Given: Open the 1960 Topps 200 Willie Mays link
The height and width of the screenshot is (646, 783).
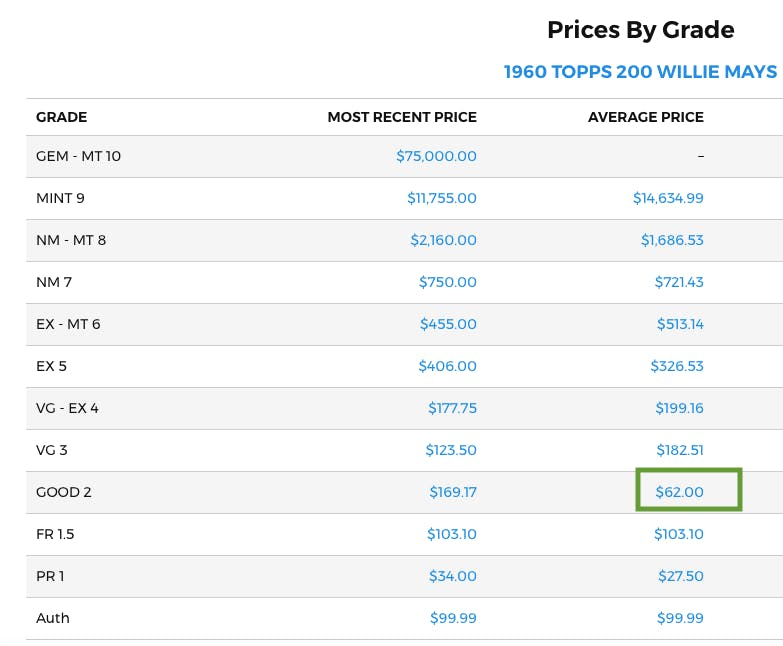Looking at the screenshot, I should pos(640,72).
